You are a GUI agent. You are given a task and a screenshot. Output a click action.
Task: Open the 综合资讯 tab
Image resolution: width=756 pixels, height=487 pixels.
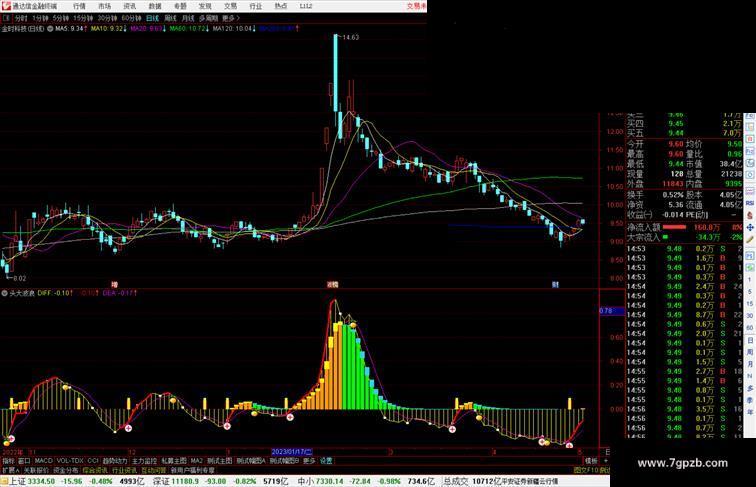pos(95,470)
